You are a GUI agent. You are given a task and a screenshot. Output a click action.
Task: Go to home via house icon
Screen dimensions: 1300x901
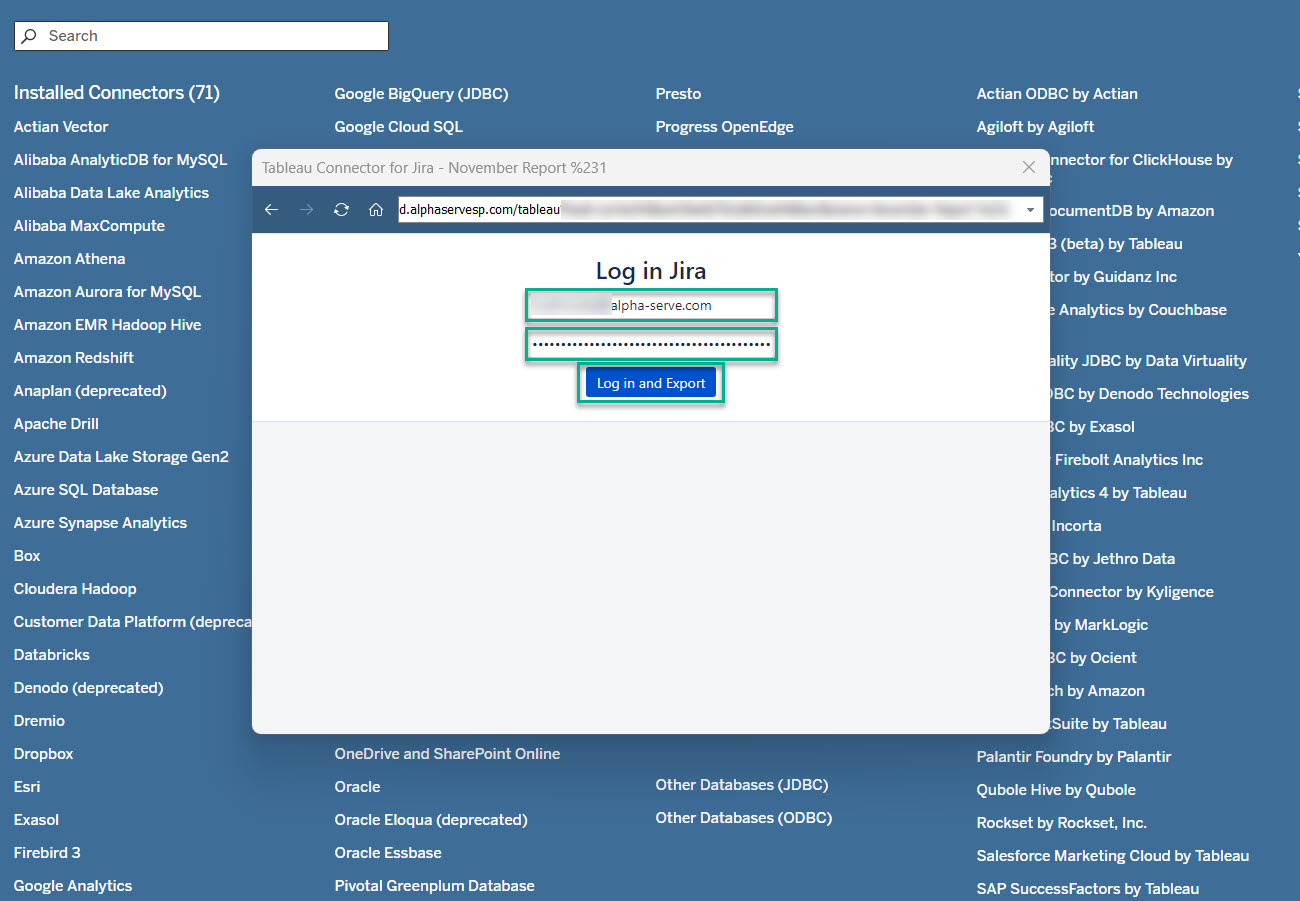click(x=376, y=210)
